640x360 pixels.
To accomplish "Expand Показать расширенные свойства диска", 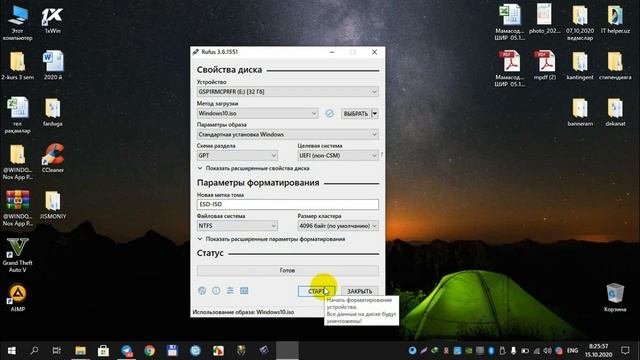I will tap(253, 168).
